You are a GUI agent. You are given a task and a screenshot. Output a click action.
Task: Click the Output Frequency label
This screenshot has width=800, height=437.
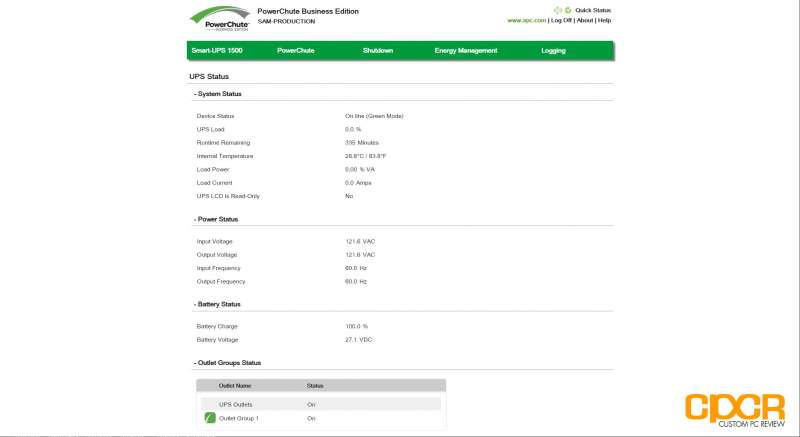[x=221, y=281]
